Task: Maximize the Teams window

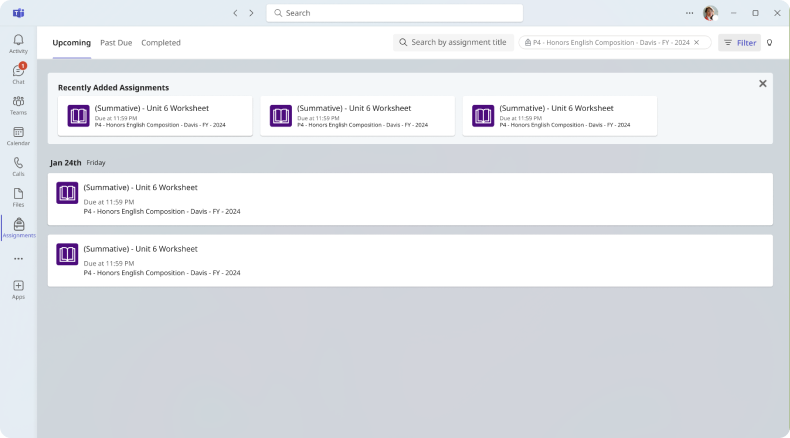Action: 755,13
